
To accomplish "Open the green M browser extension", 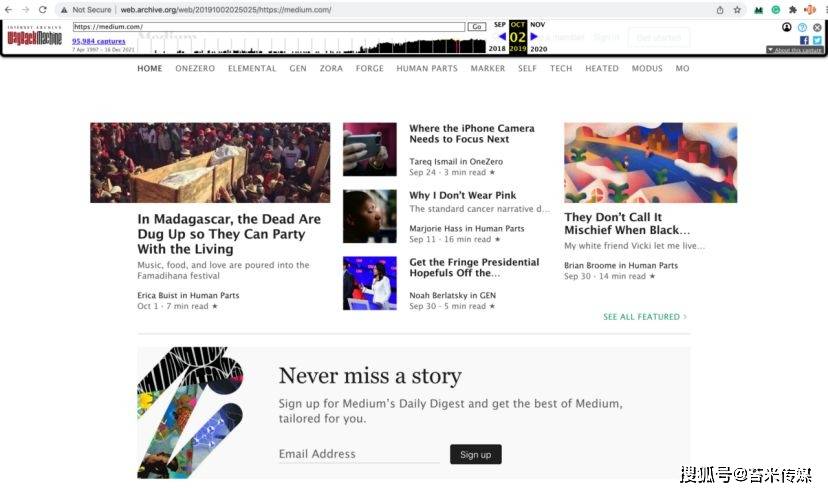I will 759,10.
